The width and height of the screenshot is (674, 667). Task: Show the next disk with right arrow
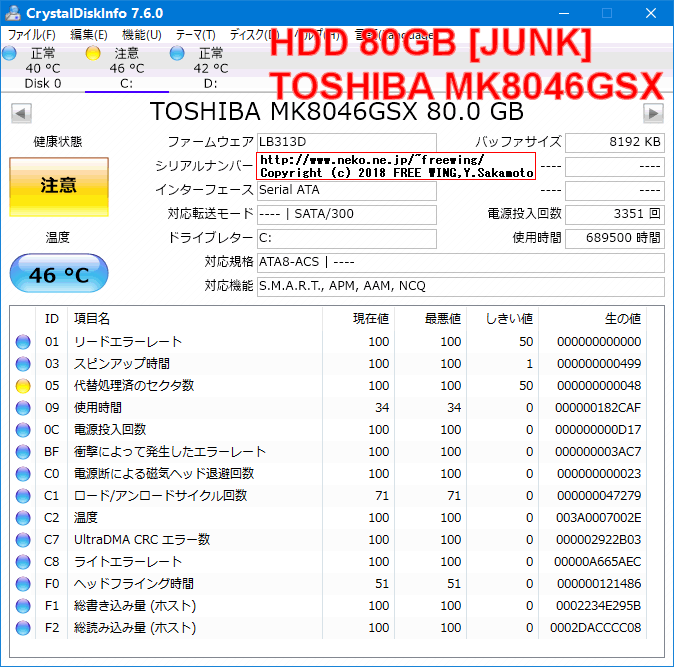[653, 113]
